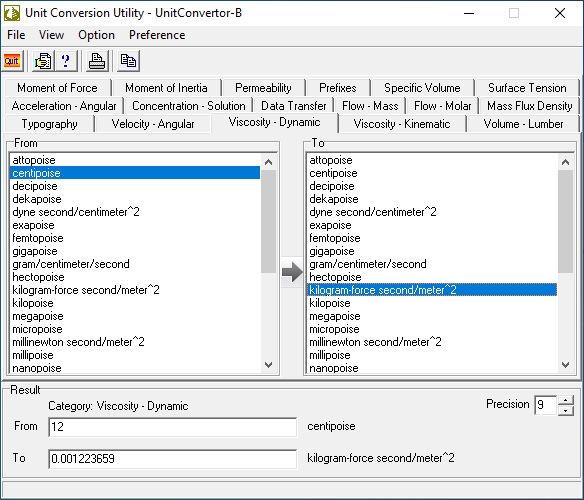Click the app icon in title bar
Viewport: 584px width, 500px height.
(x=12, y=13)
